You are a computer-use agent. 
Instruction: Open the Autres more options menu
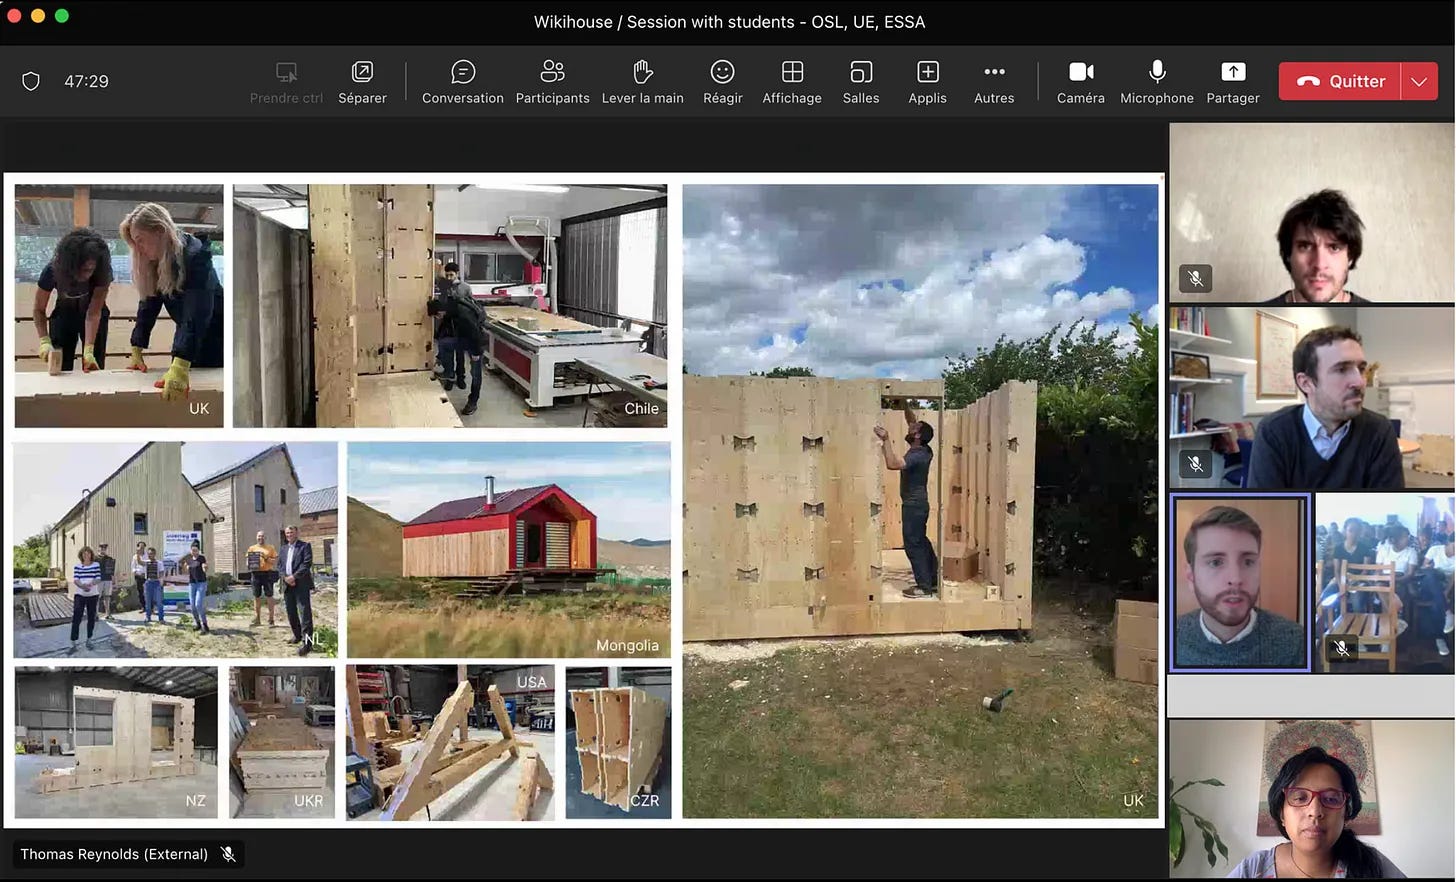[x=994, y=82]
